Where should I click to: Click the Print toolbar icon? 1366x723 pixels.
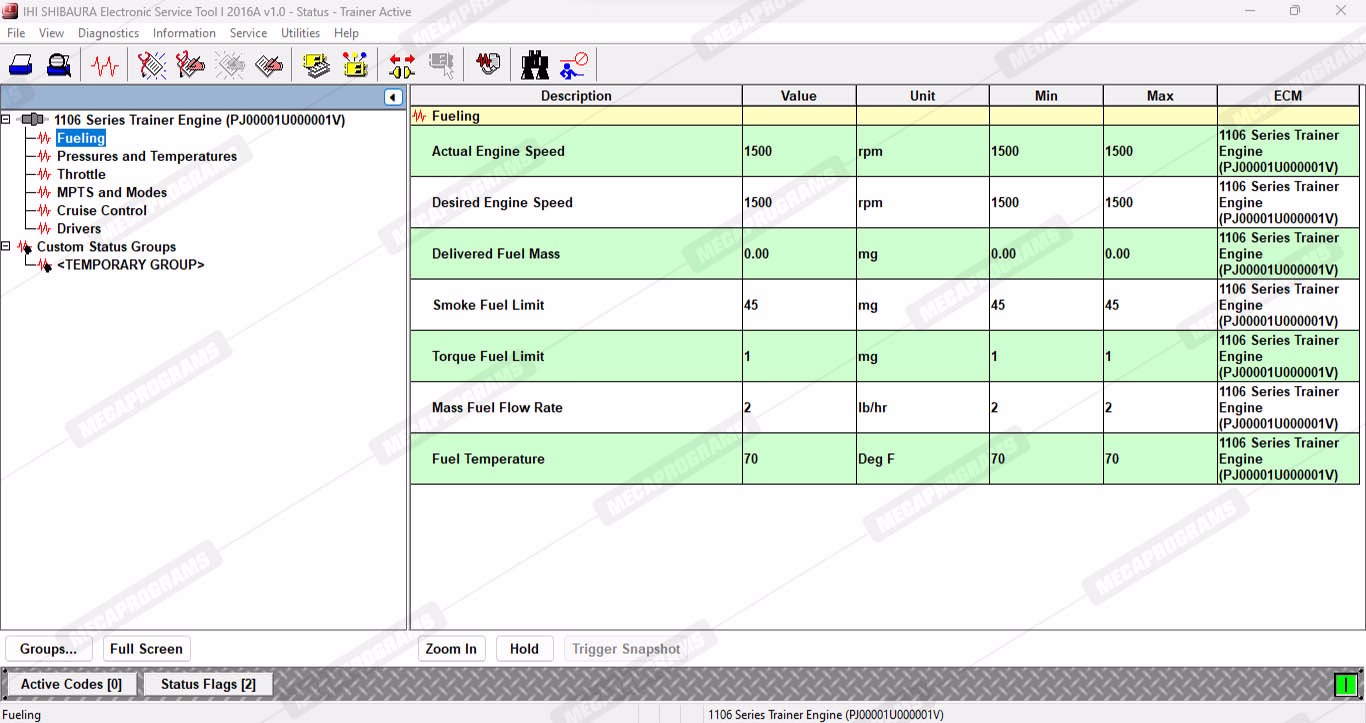pyautogui.click(x=21, y=66)
